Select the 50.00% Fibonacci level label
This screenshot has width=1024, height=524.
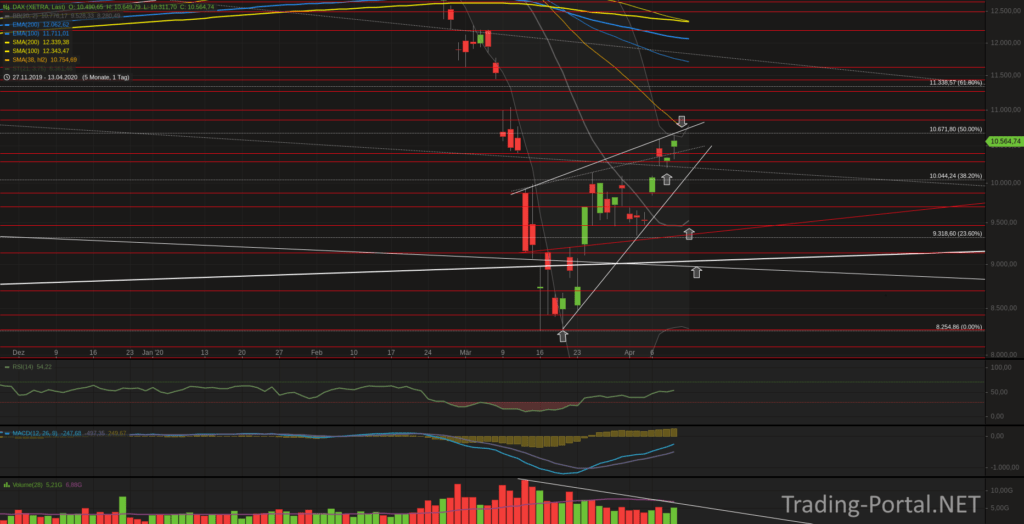[955, 129]
